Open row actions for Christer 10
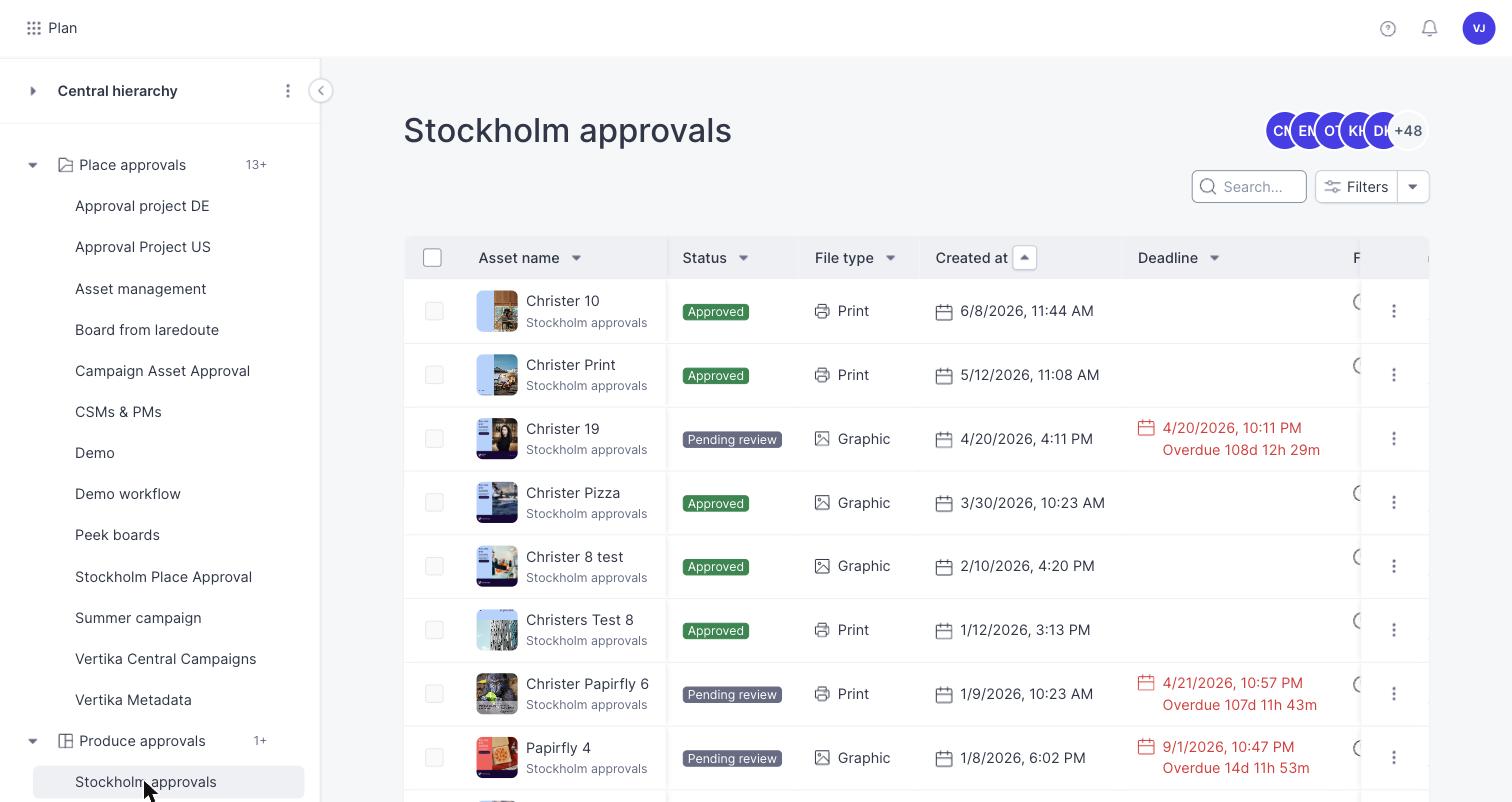1512x802 pixels. tap(1394, 311)
